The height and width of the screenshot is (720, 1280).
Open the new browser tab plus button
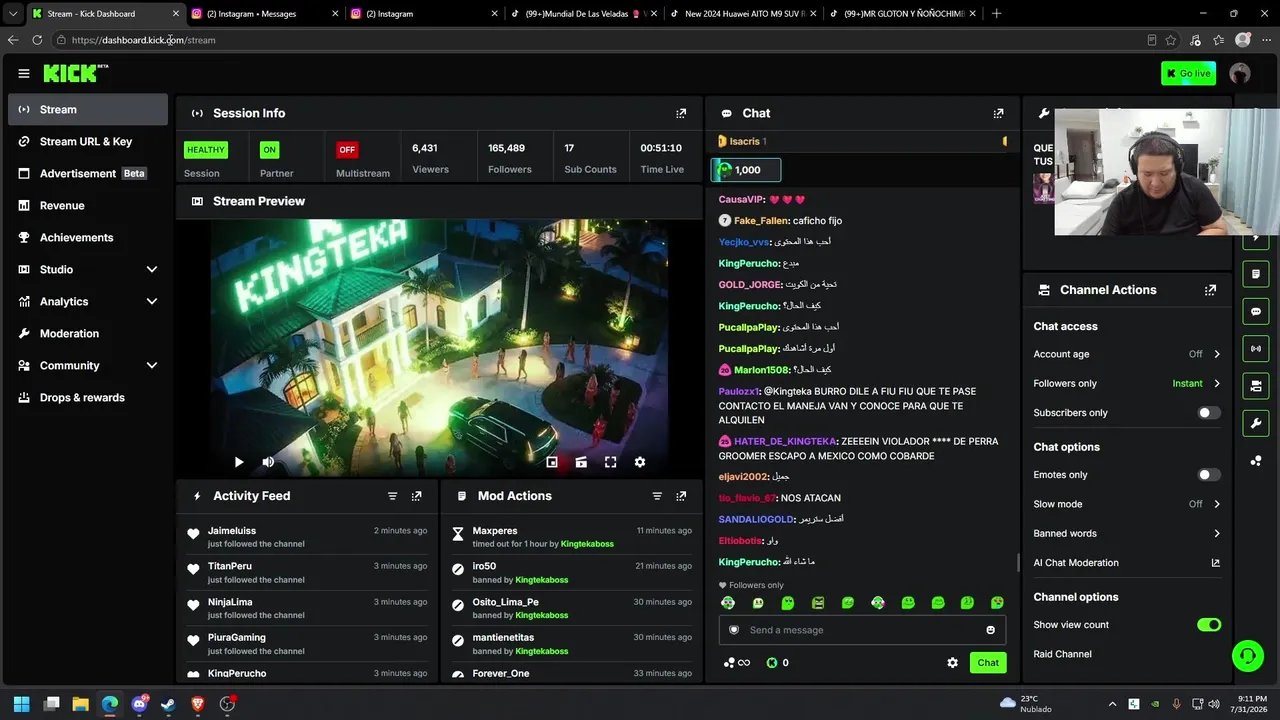click(996, 14)
